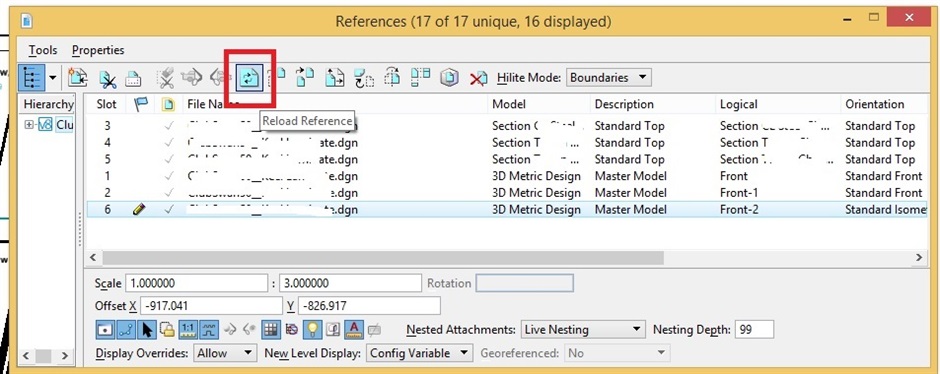Screen dimensions: 940x374
Task: Click the reference list horizontal scrollbar thumb
Action: 383,258
